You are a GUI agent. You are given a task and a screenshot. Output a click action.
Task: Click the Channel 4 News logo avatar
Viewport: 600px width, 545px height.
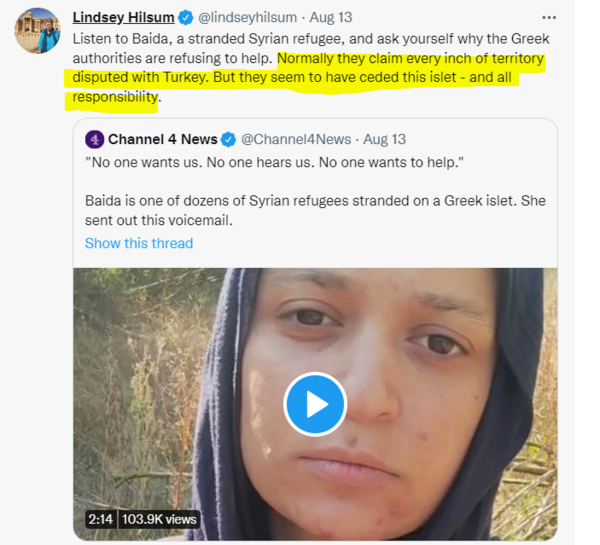[94, 139]
